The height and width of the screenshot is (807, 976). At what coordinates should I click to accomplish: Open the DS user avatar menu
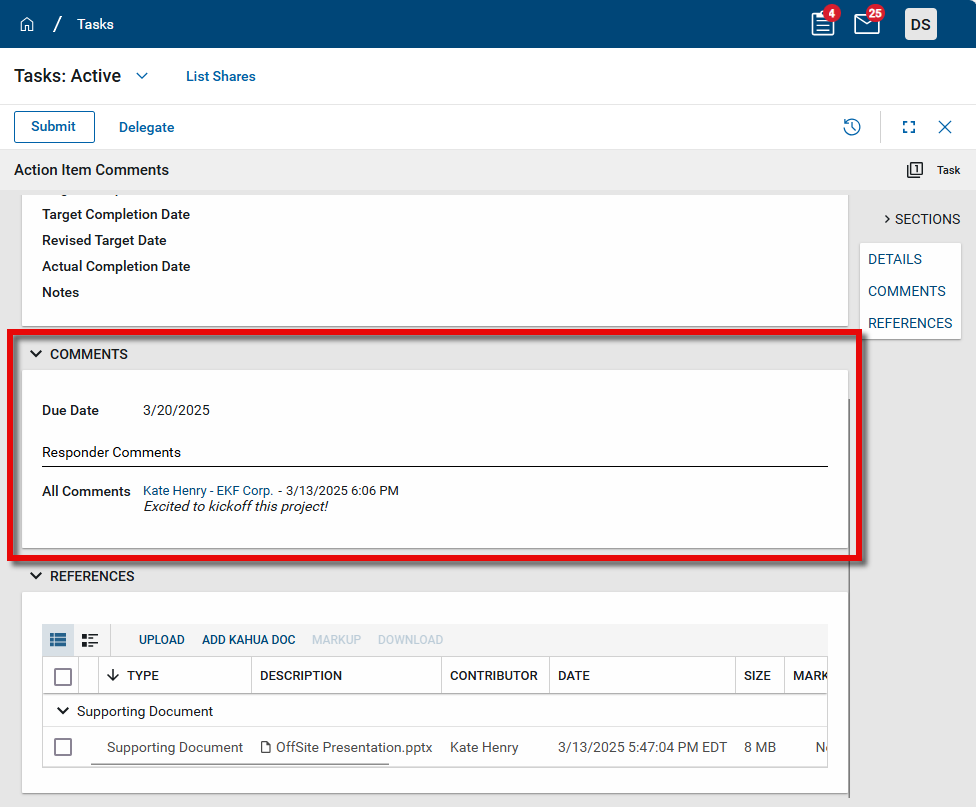click(x=920, y=24)
